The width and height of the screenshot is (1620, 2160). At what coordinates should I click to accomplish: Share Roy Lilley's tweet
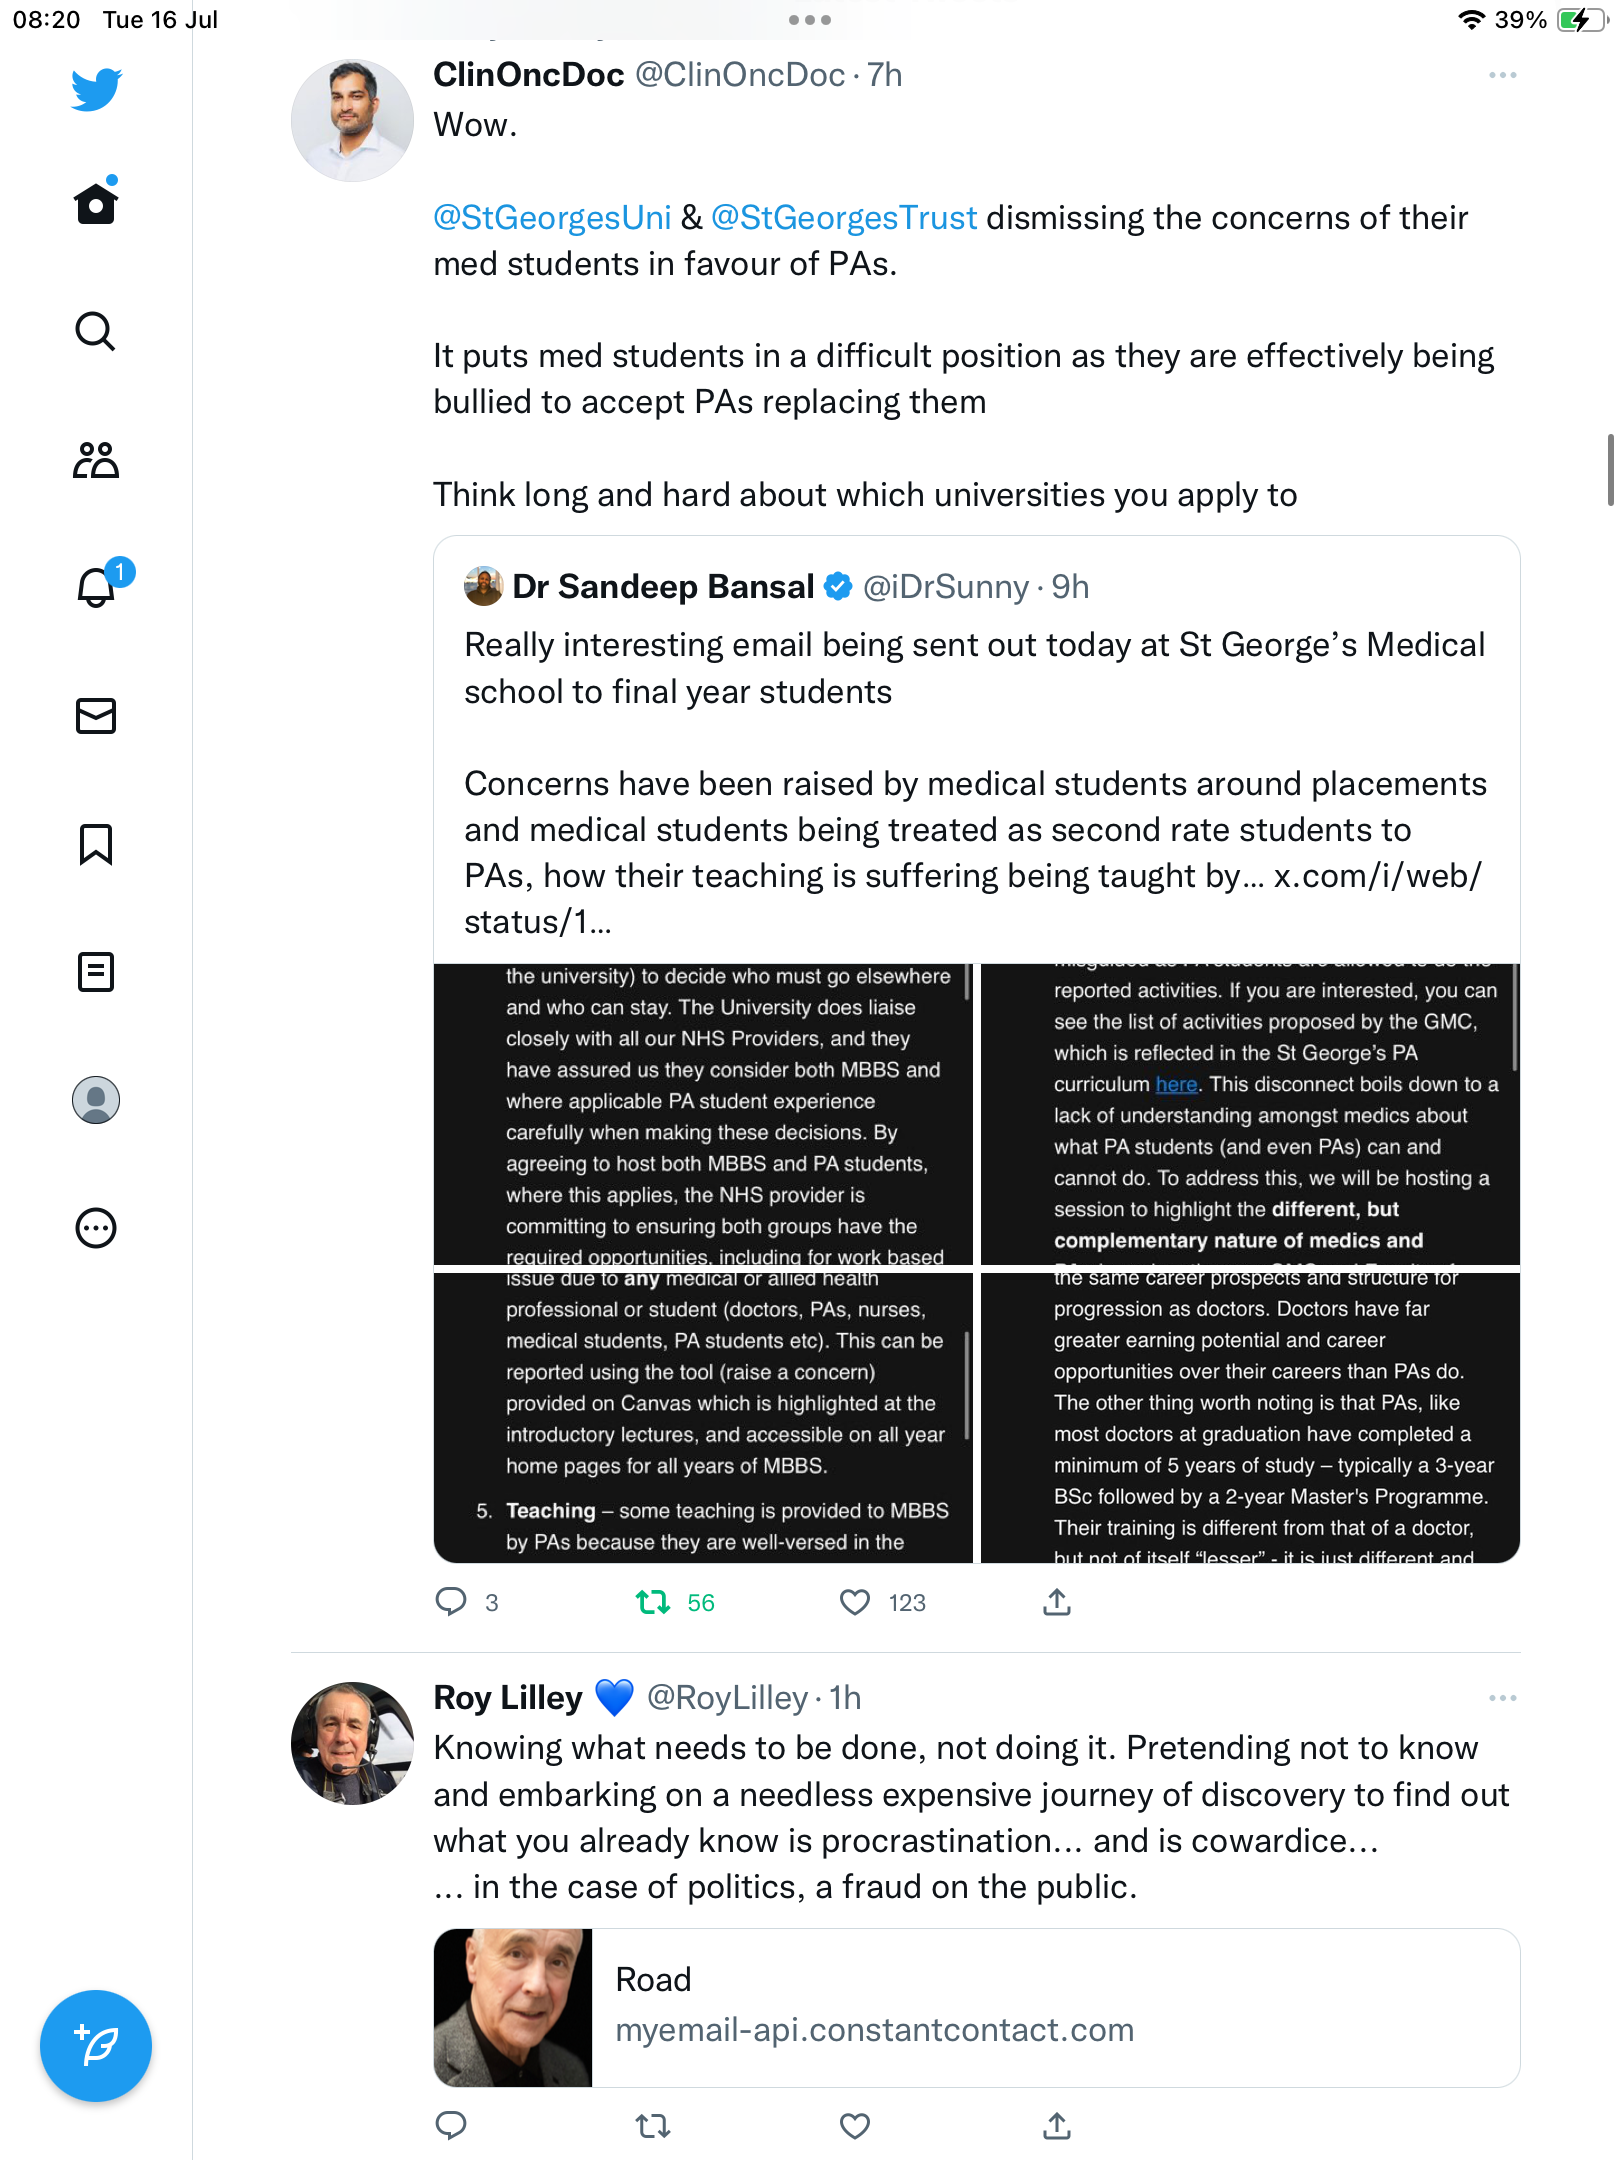coord(1057,2126)
